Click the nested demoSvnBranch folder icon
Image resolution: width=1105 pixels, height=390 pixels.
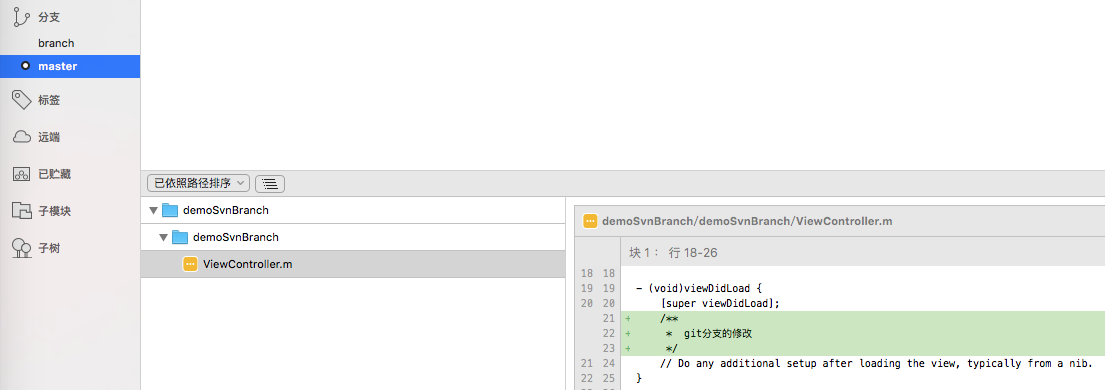(180, 237)
